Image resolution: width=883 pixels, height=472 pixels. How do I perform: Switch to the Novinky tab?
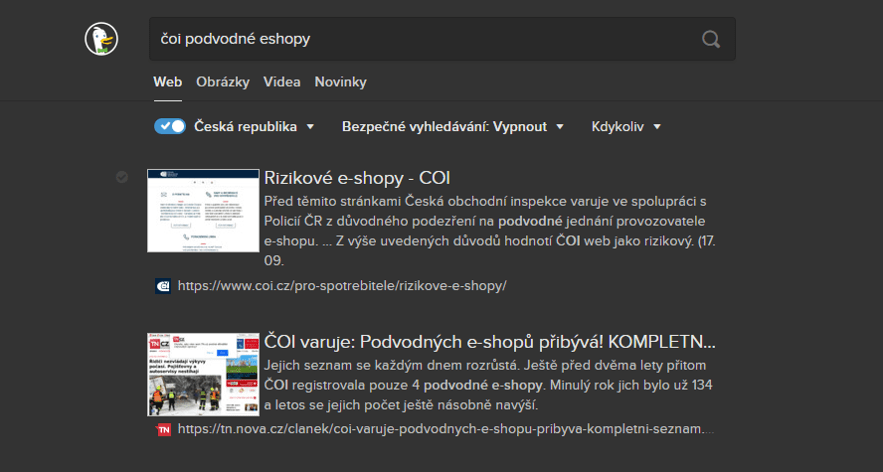pos(341,82)
